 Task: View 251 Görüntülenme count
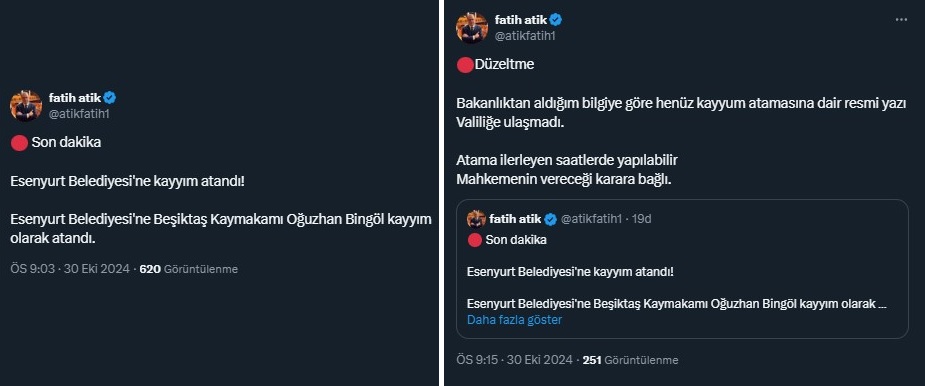click(x=631, y=360)
